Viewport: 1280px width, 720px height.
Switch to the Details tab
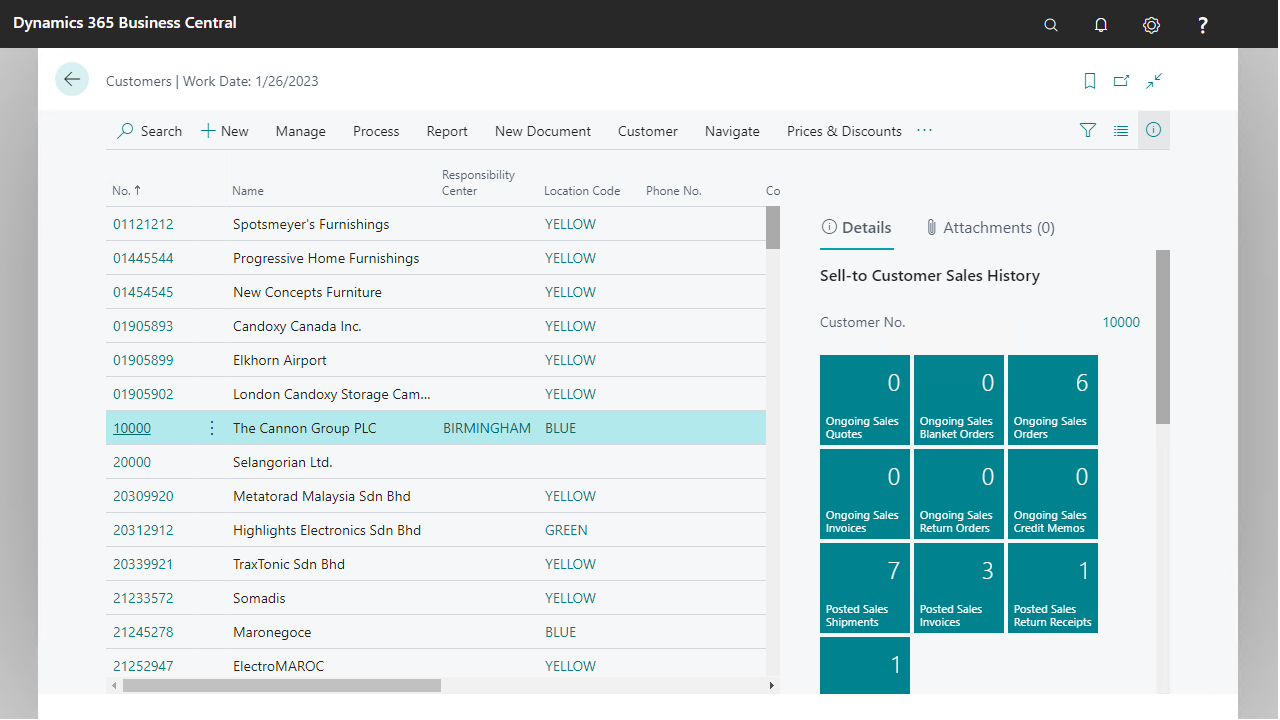[x=856, y=228]
